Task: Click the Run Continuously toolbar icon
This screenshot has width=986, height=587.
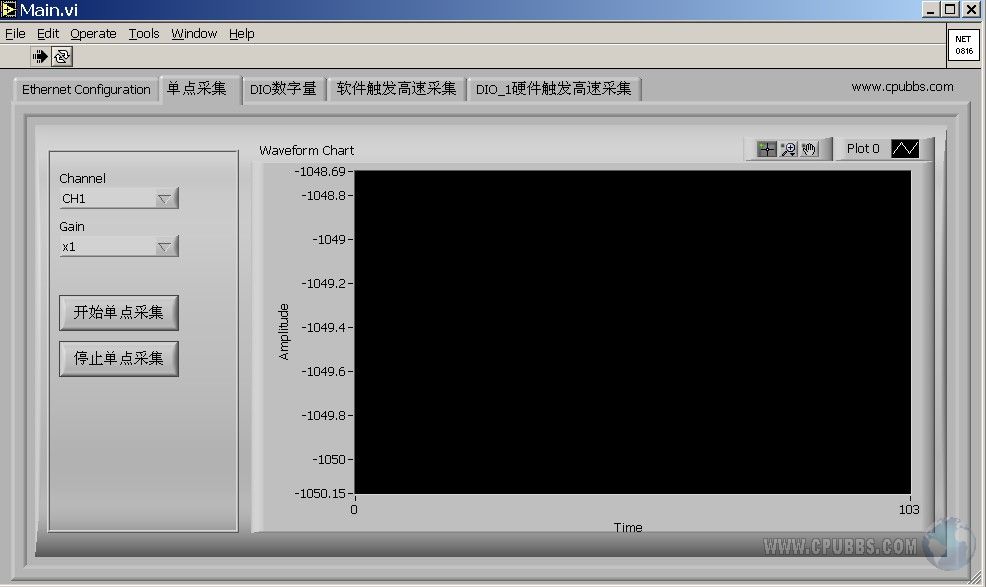Action: [x=62, y=57]
